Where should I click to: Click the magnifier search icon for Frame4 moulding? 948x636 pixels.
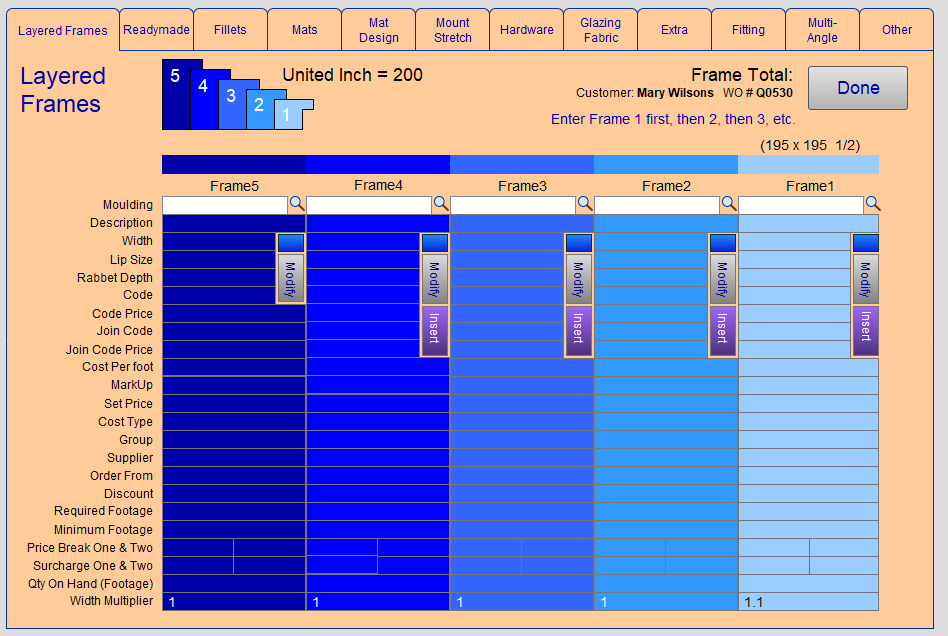[441, 204]
